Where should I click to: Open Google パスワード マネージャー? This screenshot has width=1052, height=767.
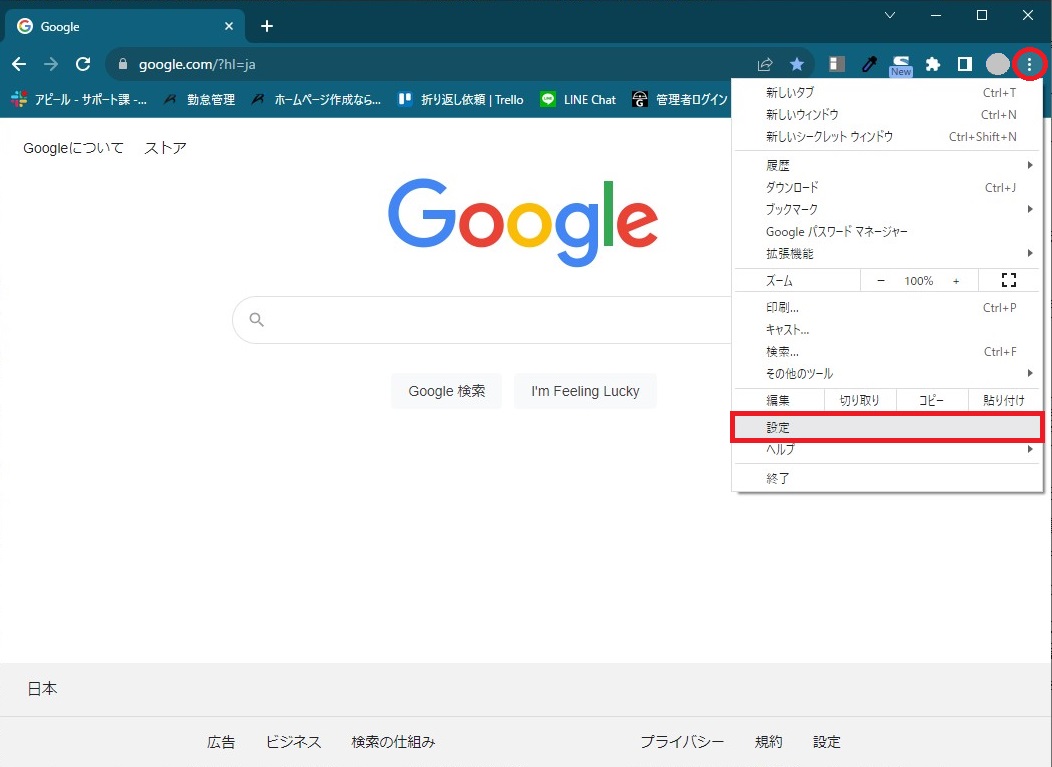[x=887, y=232]
